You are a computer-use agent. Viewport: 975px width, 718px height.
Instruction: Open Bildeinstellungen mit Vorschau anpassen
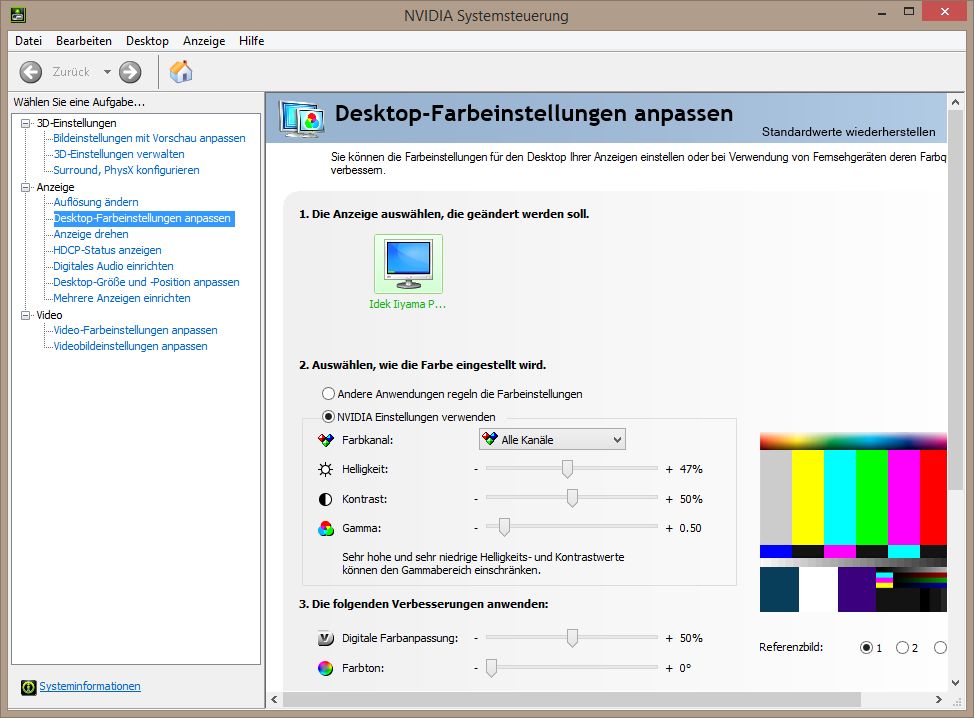pyautogui.click(x=149, y=138)
